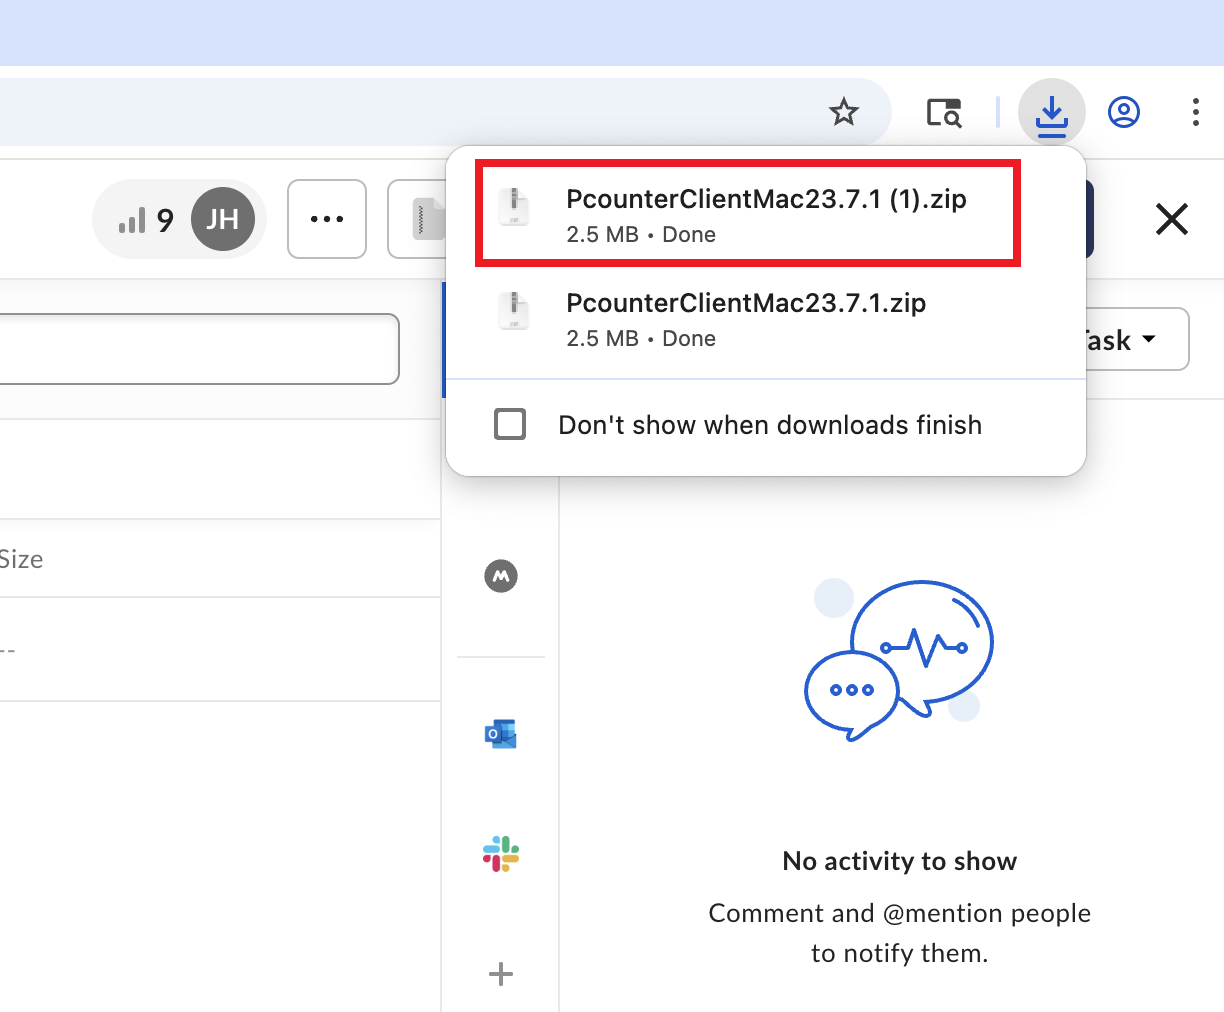Click the ellipsis more options button
1224x1012 pixels.
coord(327,219)
